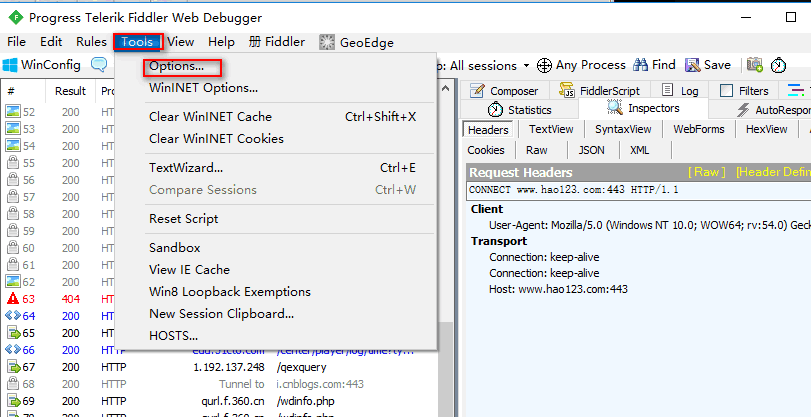This screenshot has height=417, width=811.
Task: Switch to the TextView request tab
Action: tap(549, 129)
